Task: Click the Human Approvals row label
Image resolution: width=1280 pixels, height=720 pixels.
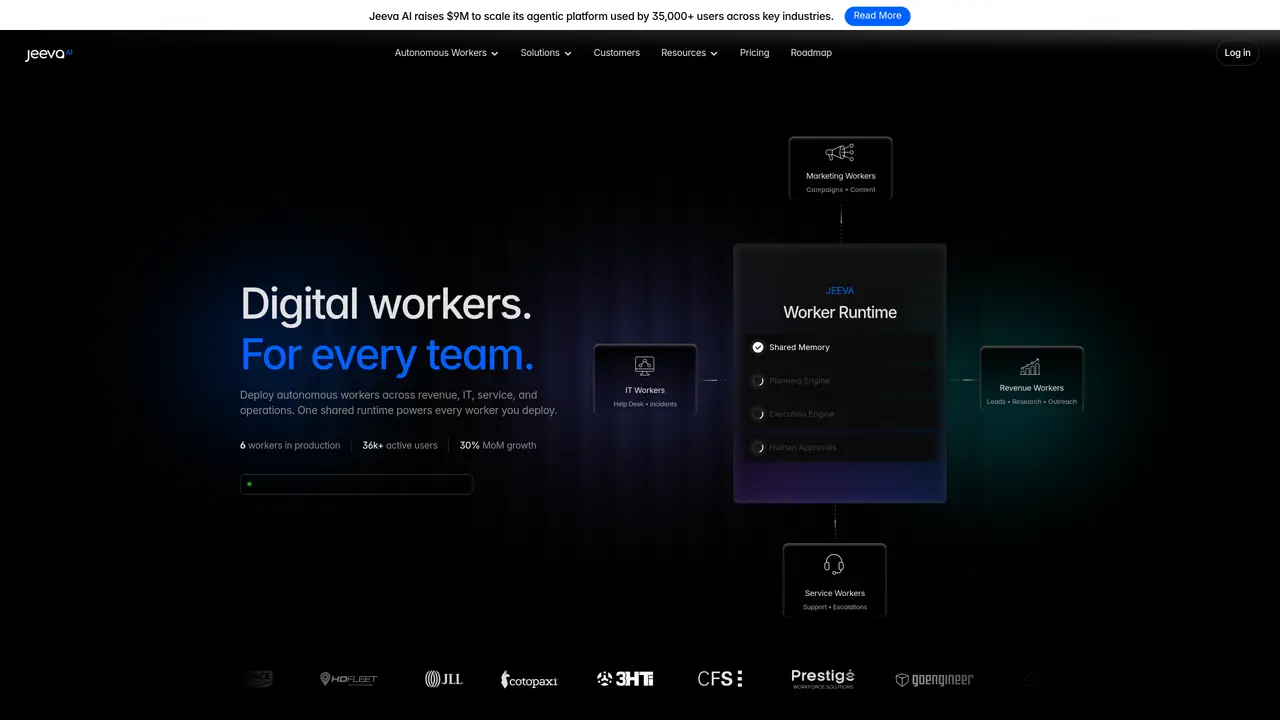Action: point(802,447)
